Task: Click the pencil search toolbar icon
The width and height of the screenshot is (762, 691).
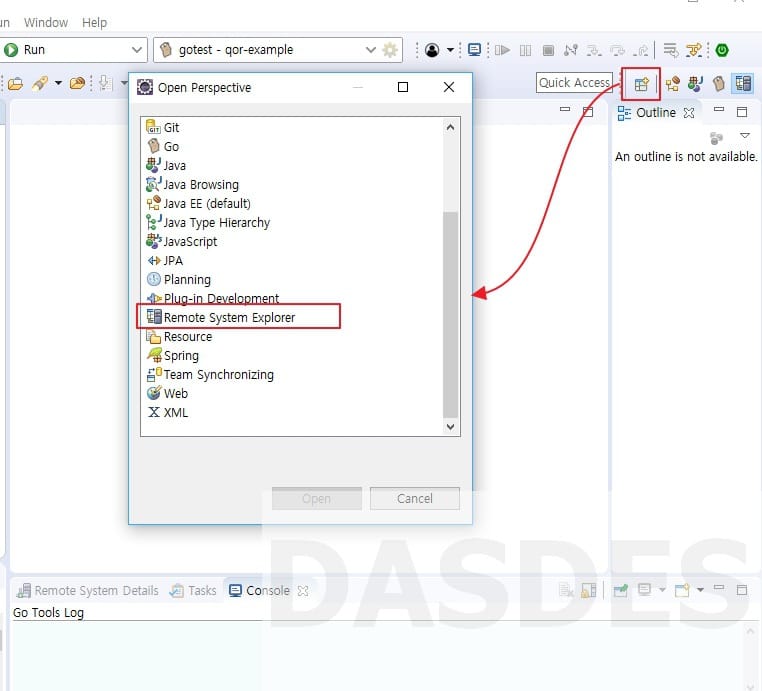Action: click(x=40, y=84)
